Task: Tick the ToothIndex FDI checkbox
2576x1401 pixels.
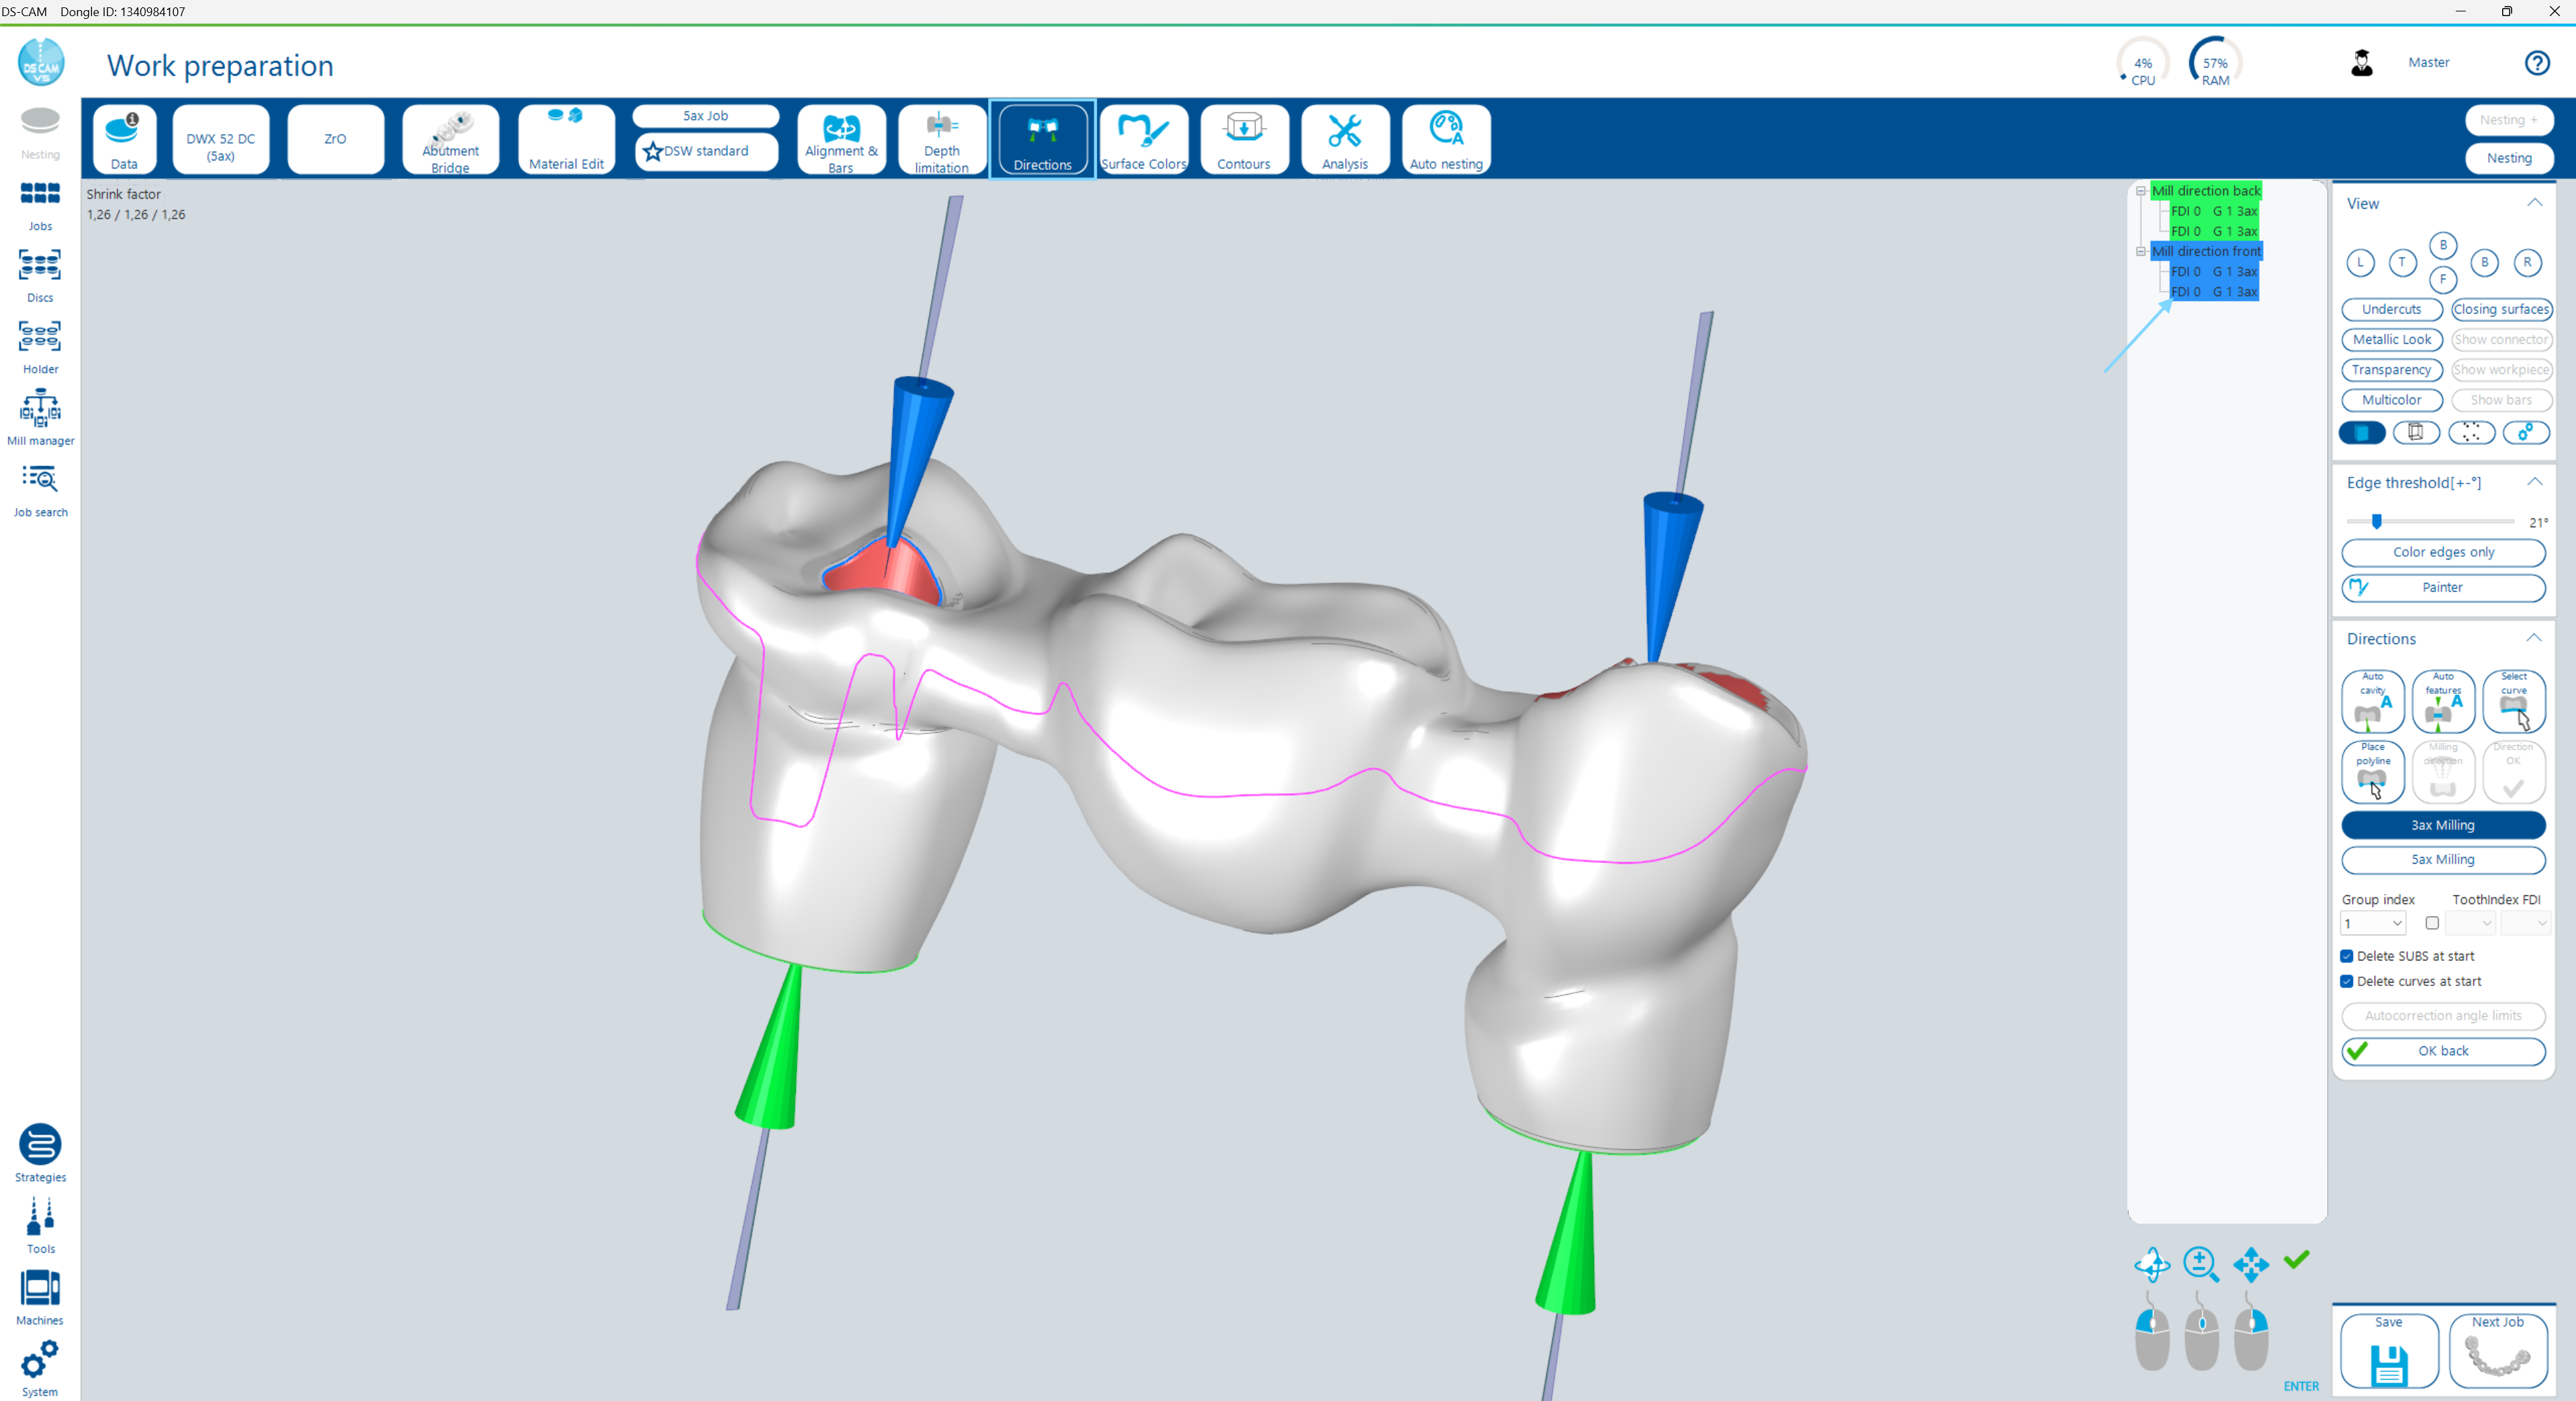Action: (2432, 923)
